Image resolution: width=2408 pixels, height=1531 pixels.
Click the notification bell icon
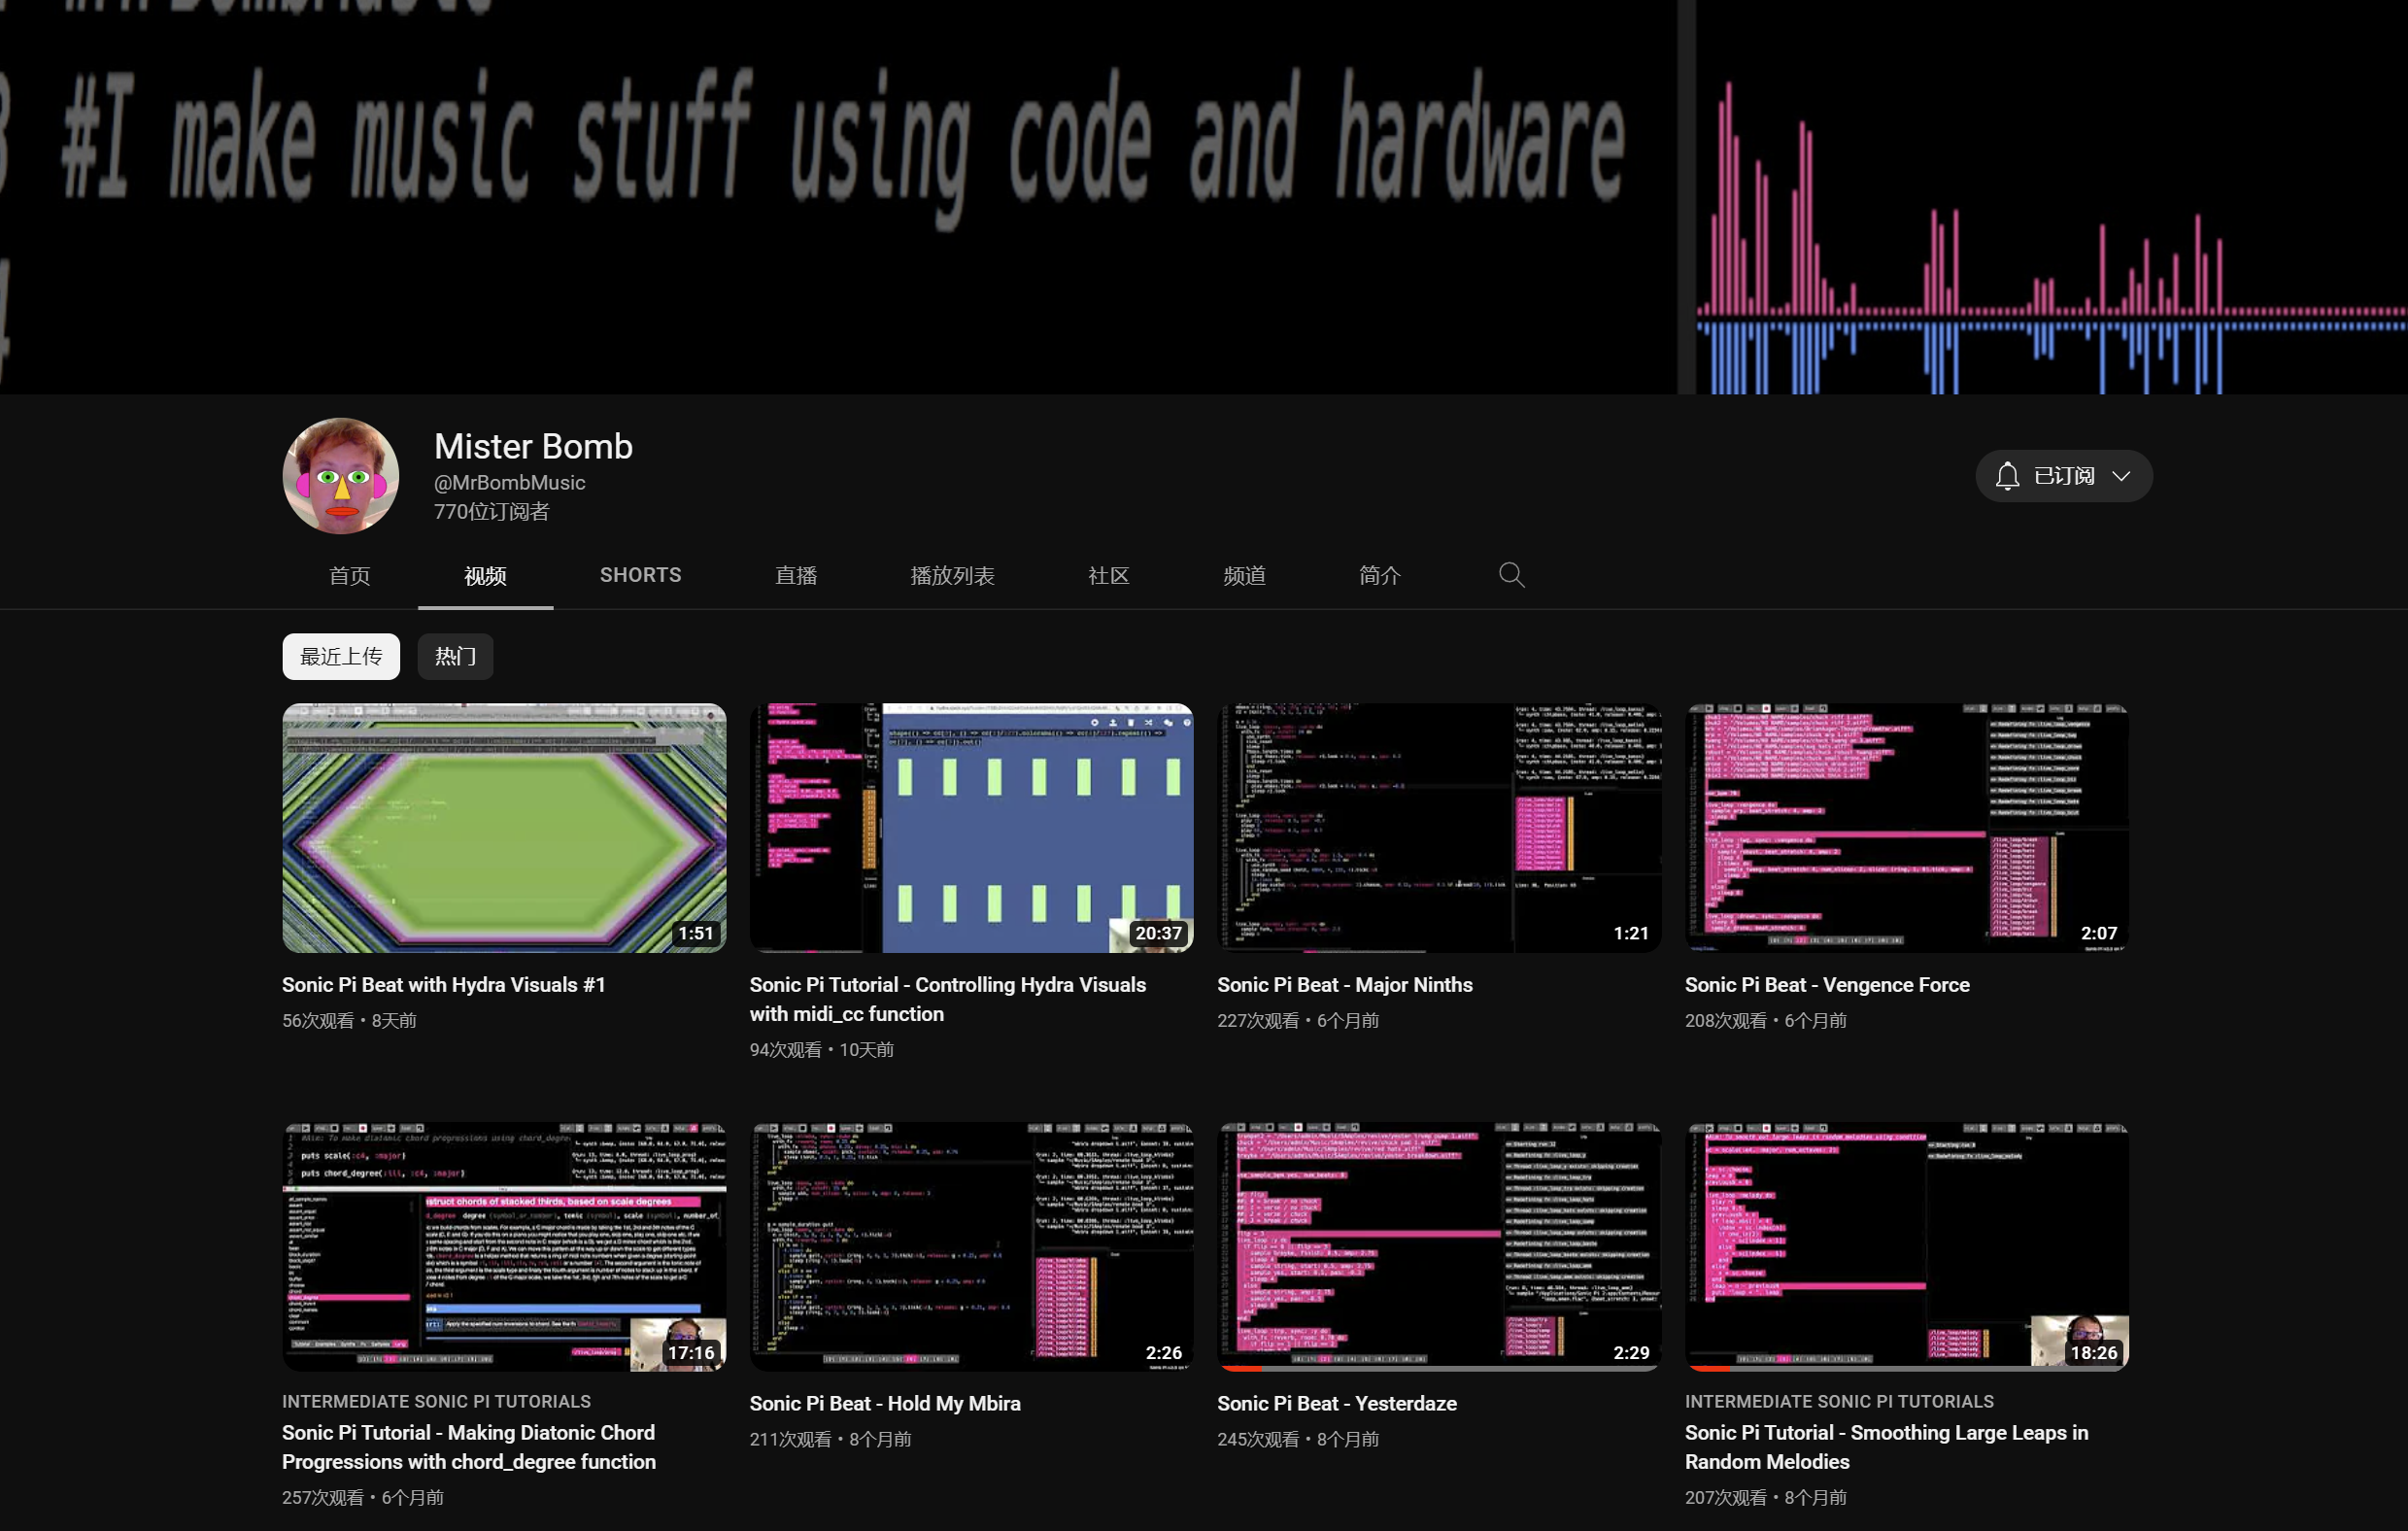2006,476
